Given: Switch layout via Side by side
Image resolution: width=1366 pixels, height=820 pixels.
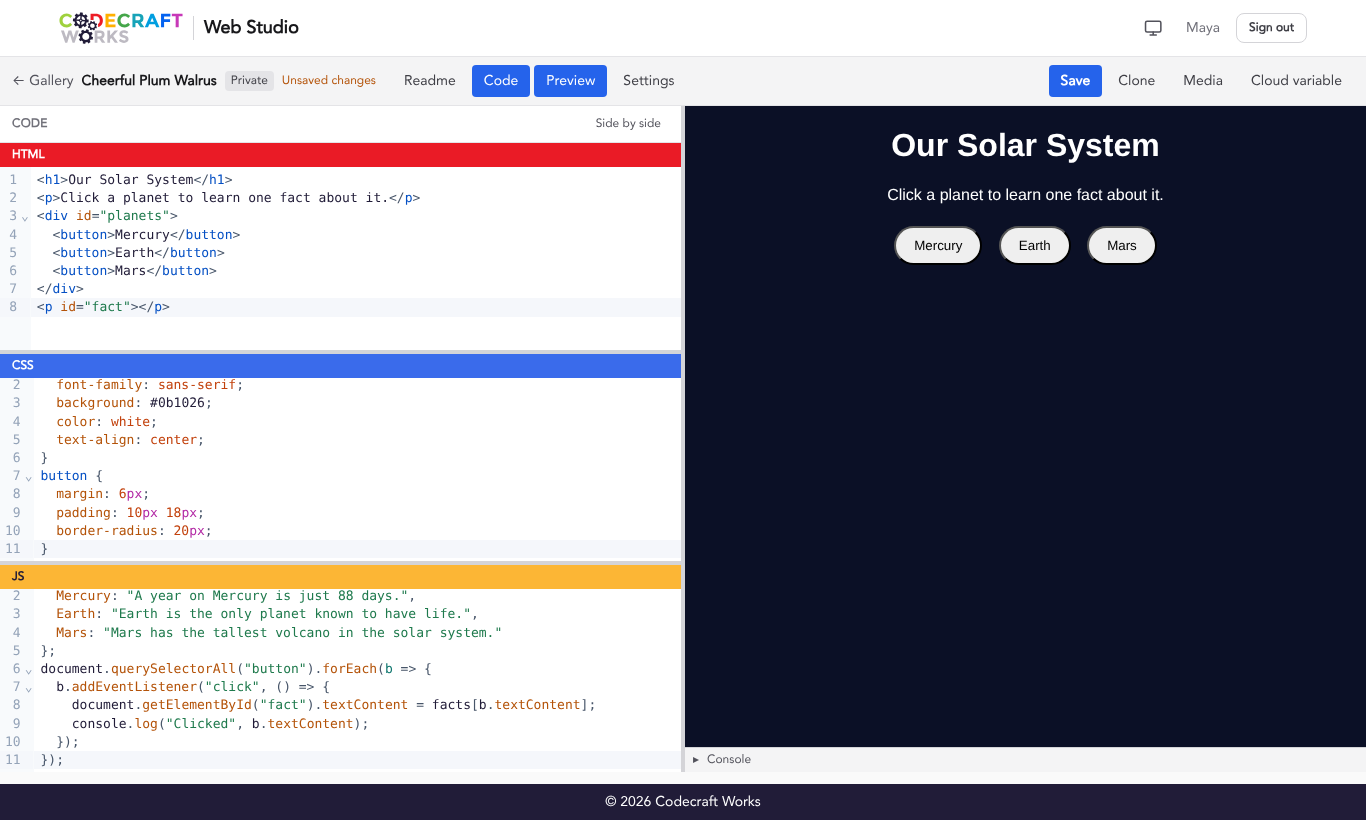Looking at the screenshot, I should pos(628,123).
